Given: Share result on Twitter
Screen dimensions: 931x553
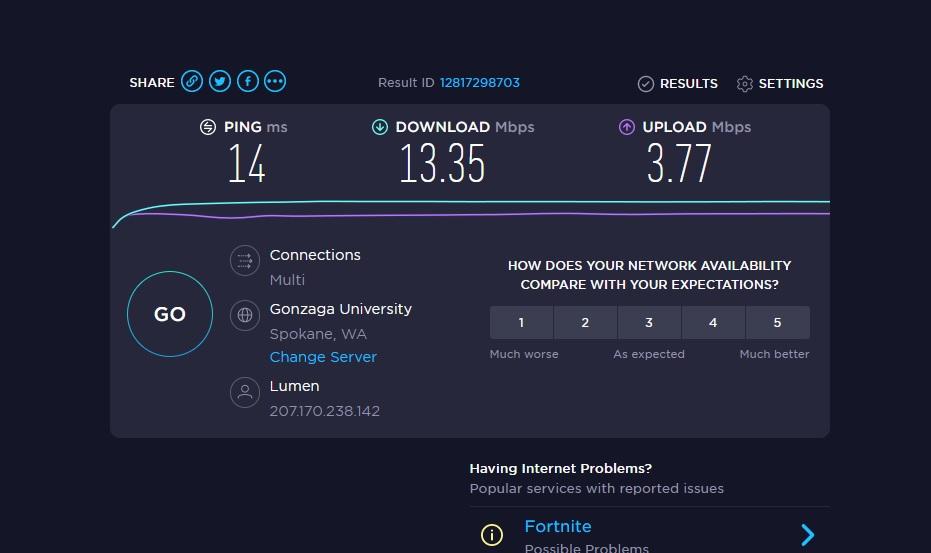Looking at the screenshot, I should point(220,82).
